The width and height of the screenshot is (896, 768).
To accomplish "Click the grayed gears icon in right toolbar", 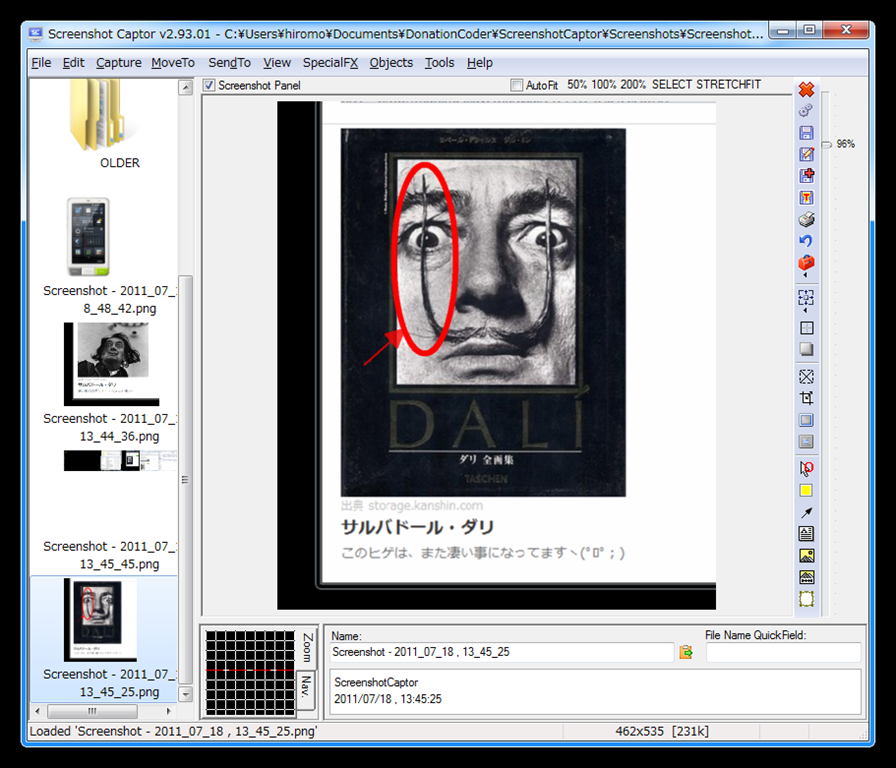I will 806,110.
